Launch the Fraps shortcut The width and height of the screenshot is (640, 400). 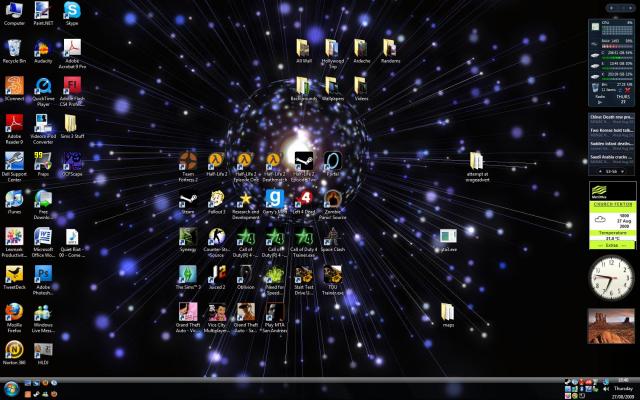click(x=43, y=163)
